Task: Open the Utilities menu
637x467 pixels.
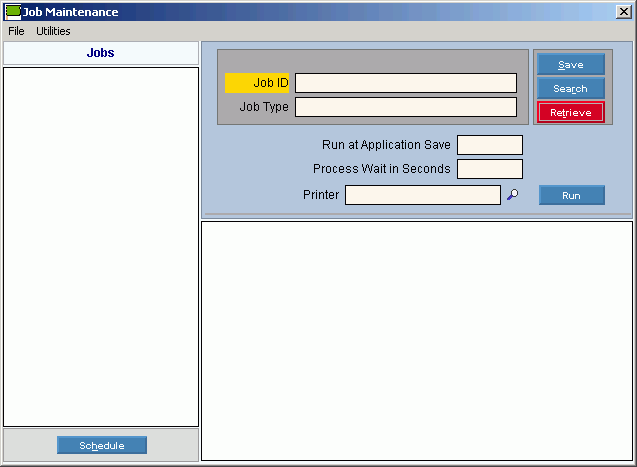Action: (x=53, y=31)
